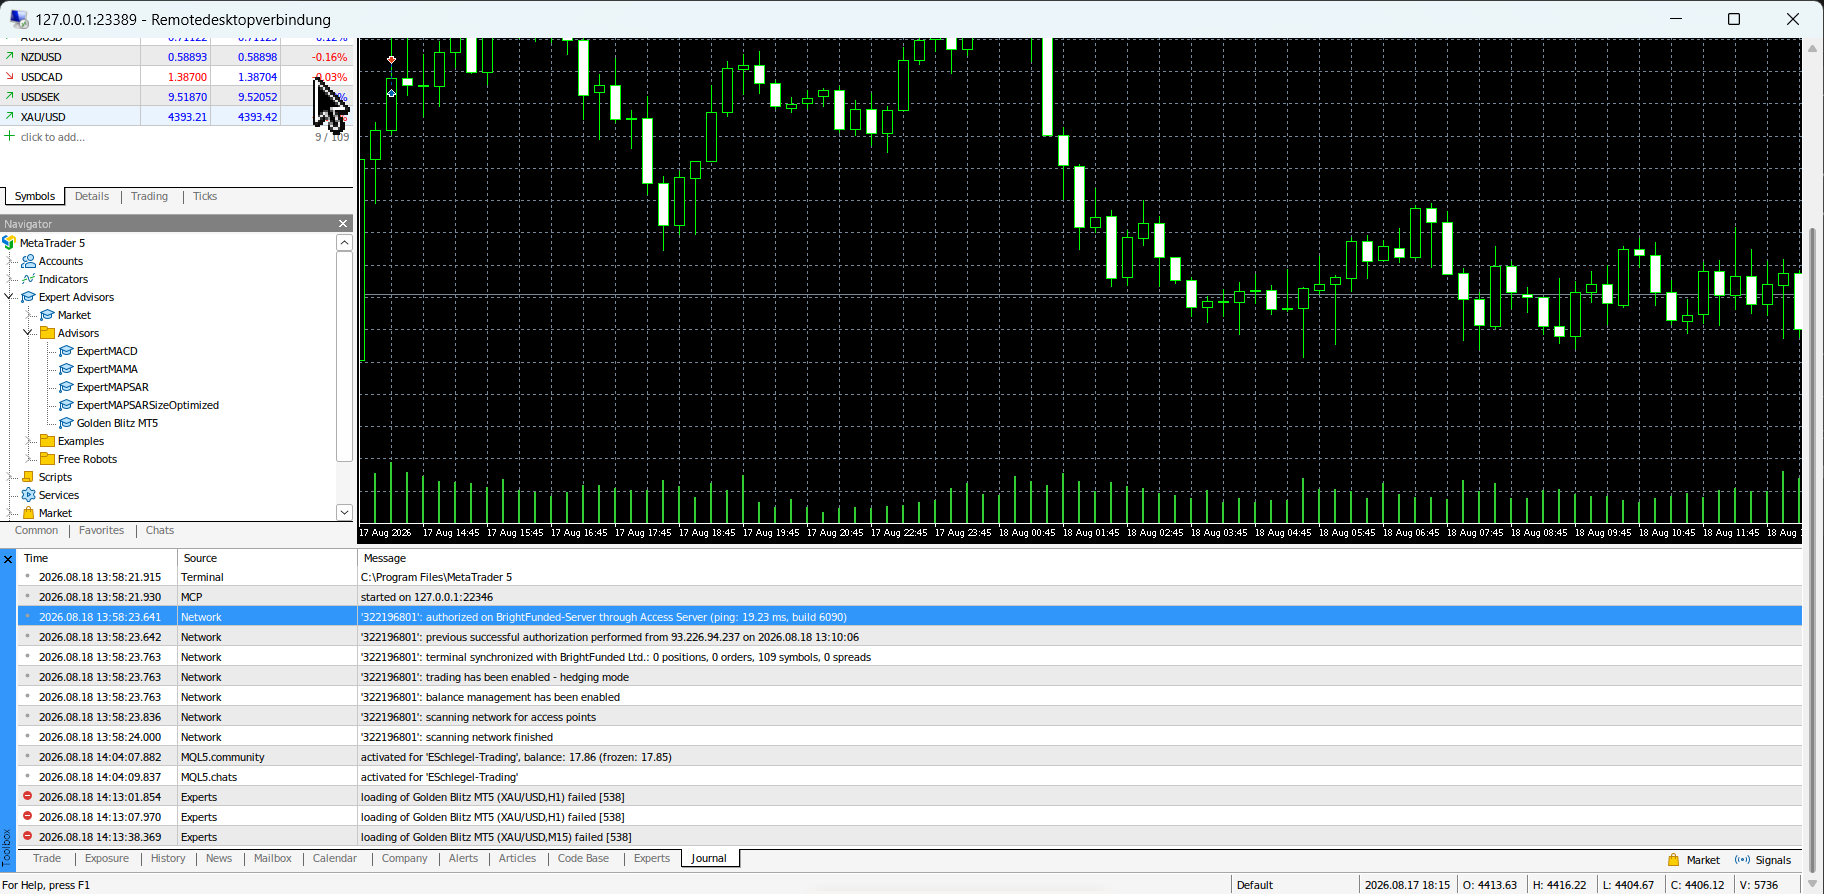Click the 'Default' profile in the status bar
1824x894 pixels.
pos(1254,885)
